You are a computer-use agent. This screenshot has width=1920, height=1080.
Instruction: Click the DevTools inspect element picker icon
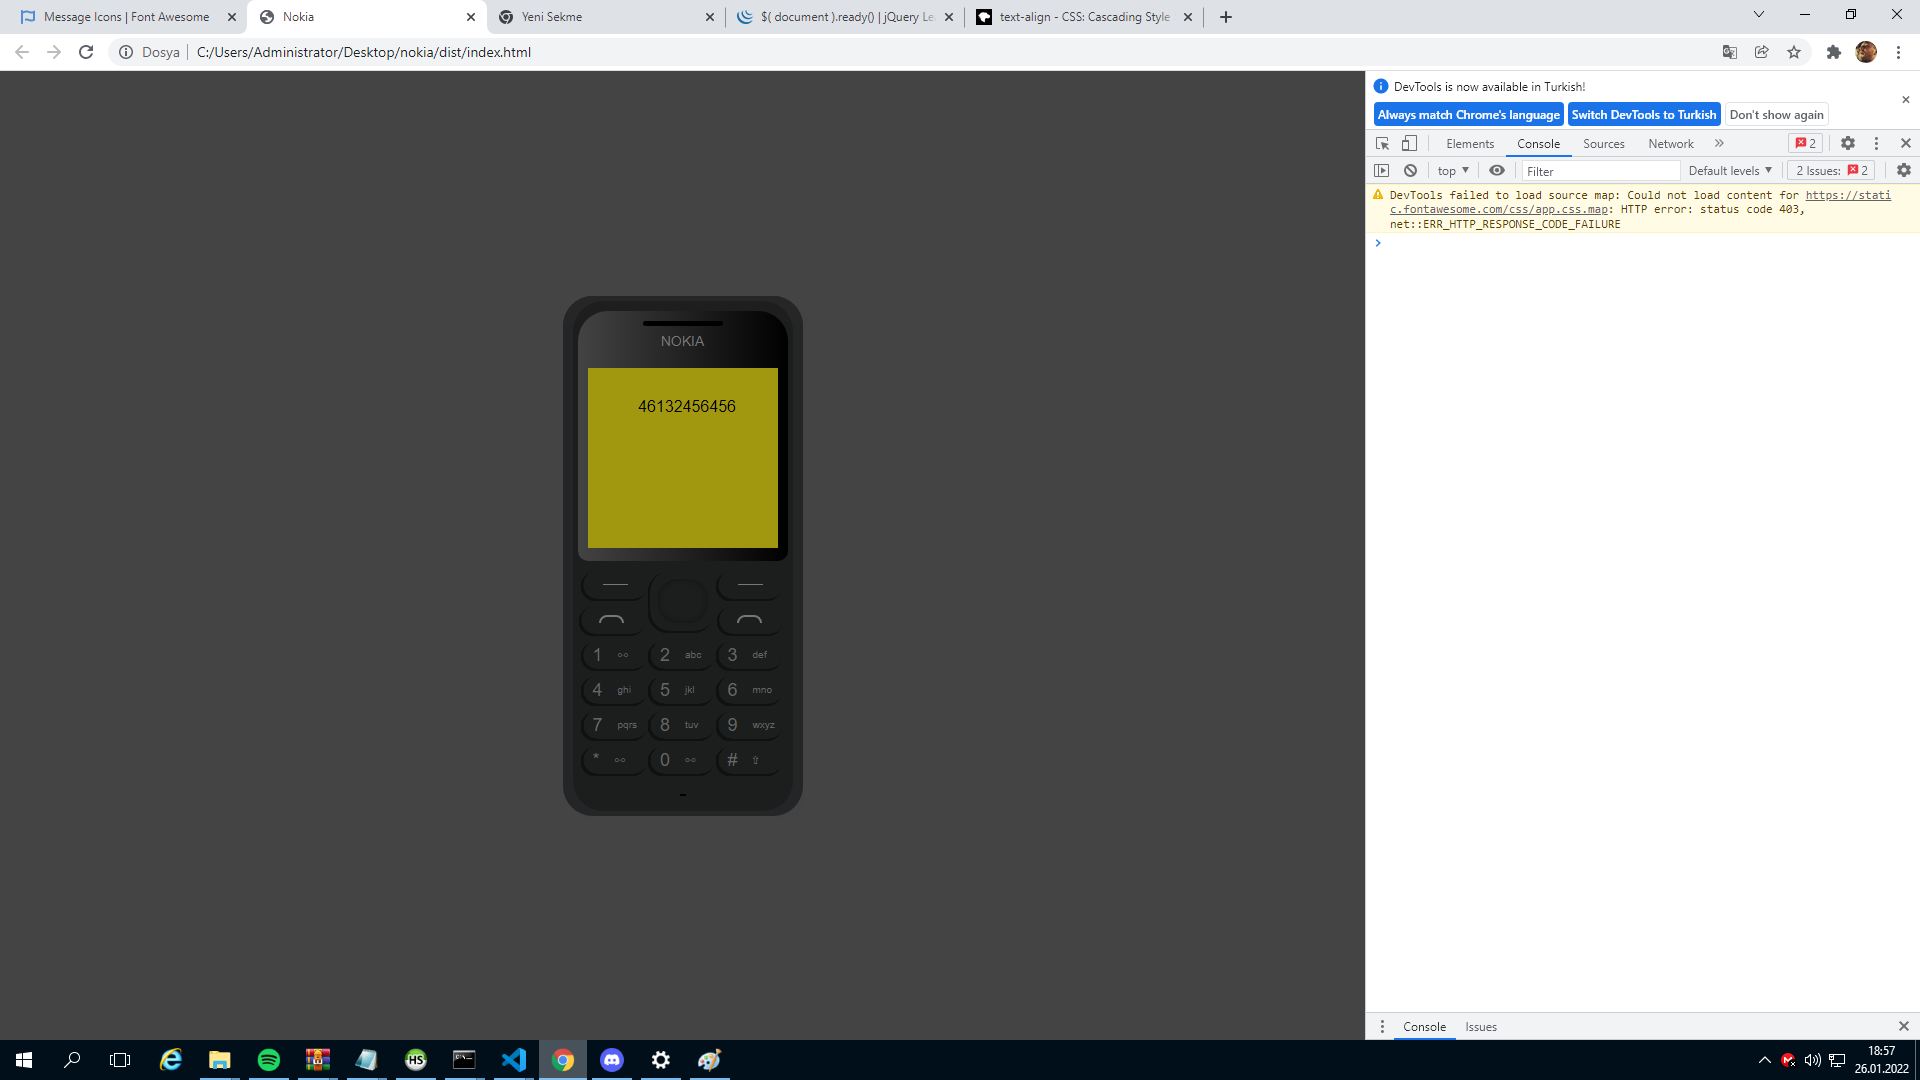[x=1383, y=144]
